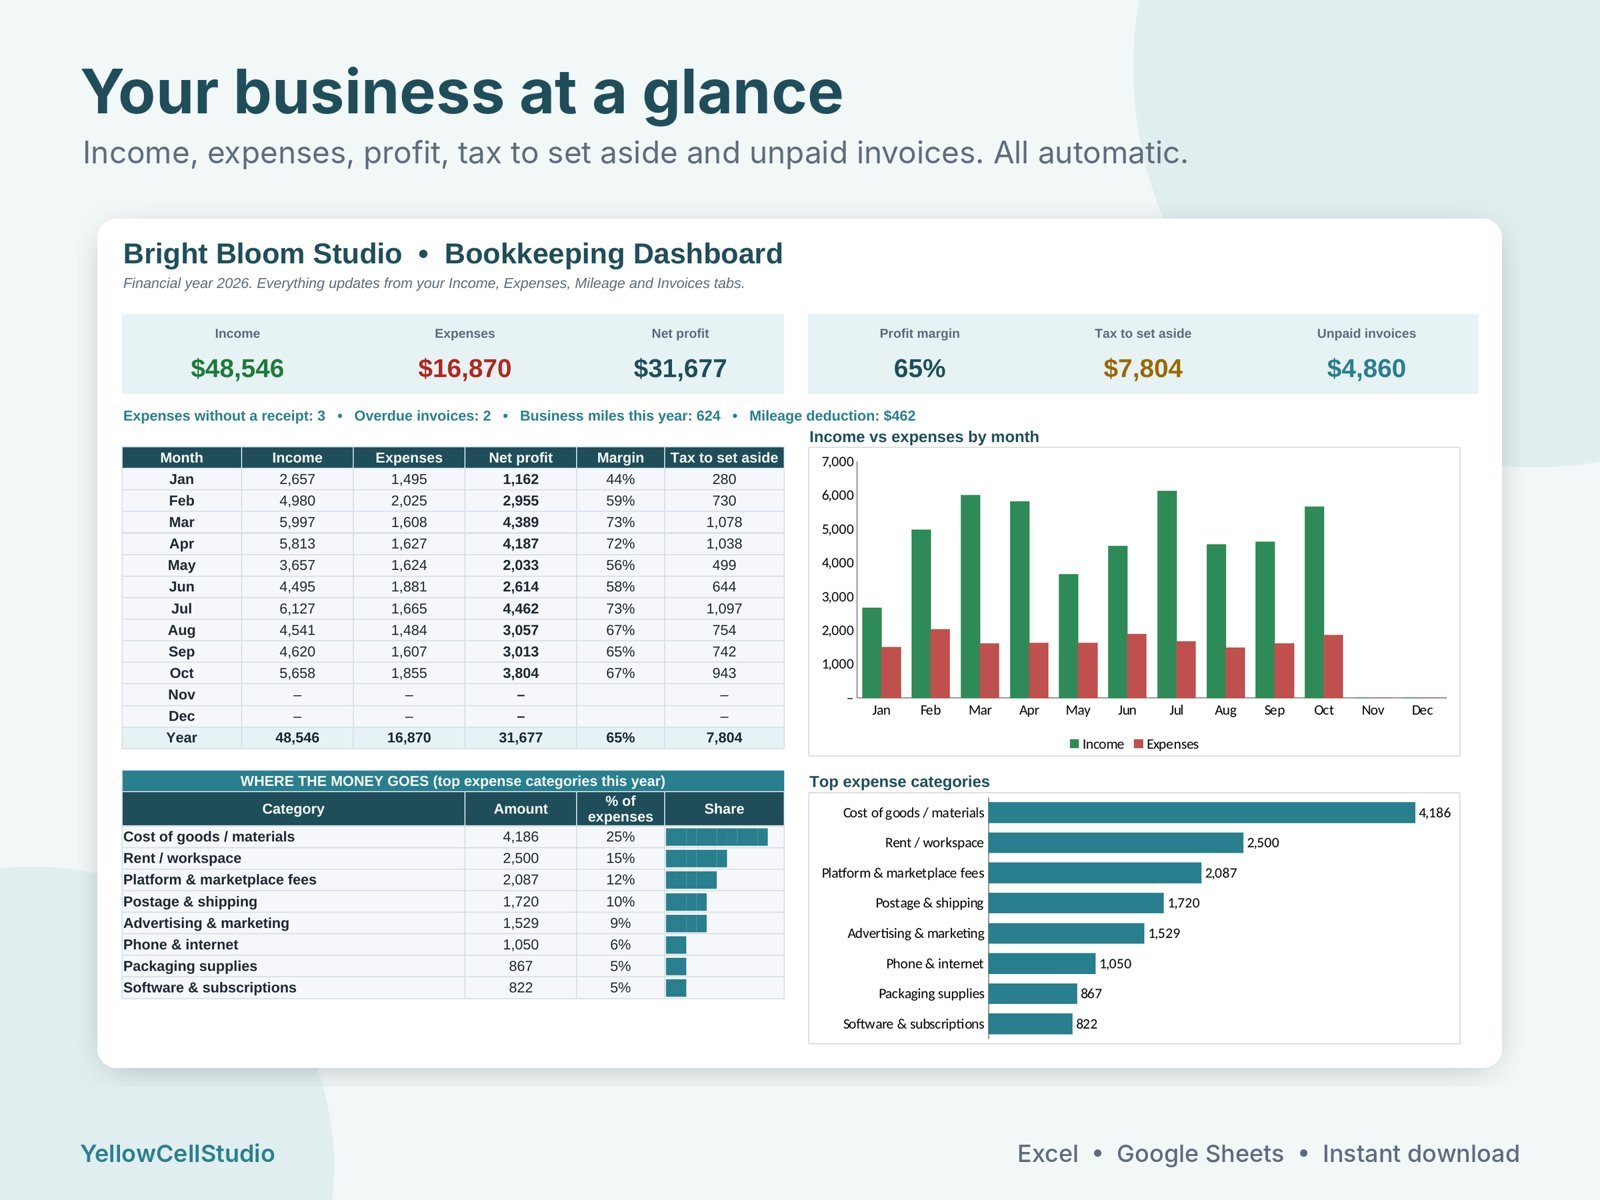Screen dimensions: 1600x1200
Task: Click the Expenses total $16,870
Action: 465,368
